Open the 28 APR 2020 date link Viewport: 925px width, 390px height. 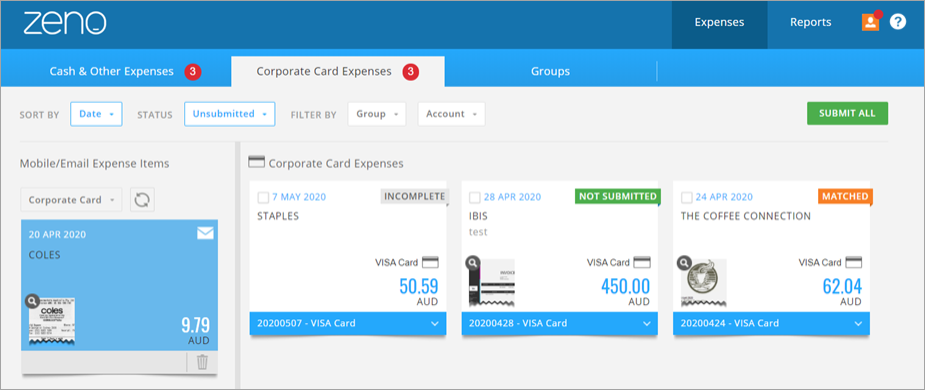pos(511,197)
